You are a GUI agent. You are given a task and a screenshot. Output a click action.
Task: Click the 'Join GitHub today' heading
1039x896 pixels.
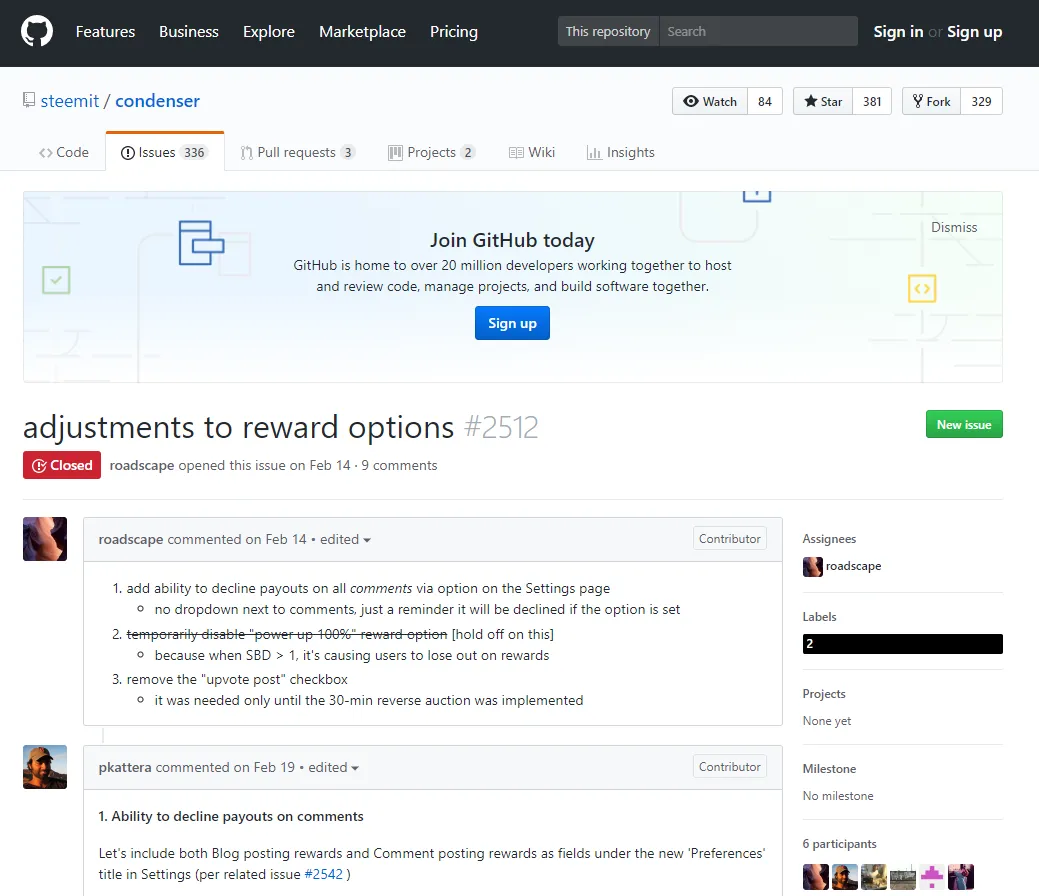pos(512,240)
